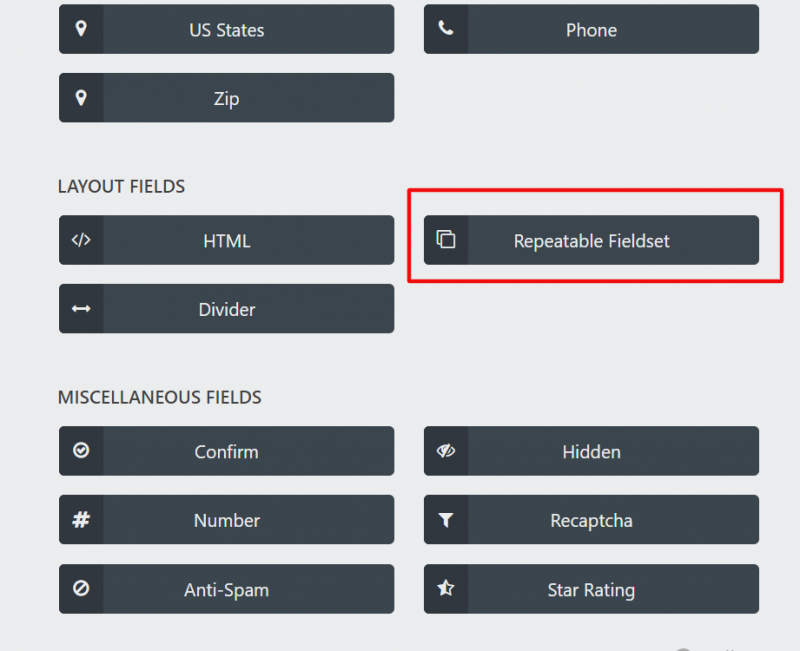The width and height of the screenshot is (800, 651).
Task: Add a Recaptcha field
Action: click(x=591, y=521)
